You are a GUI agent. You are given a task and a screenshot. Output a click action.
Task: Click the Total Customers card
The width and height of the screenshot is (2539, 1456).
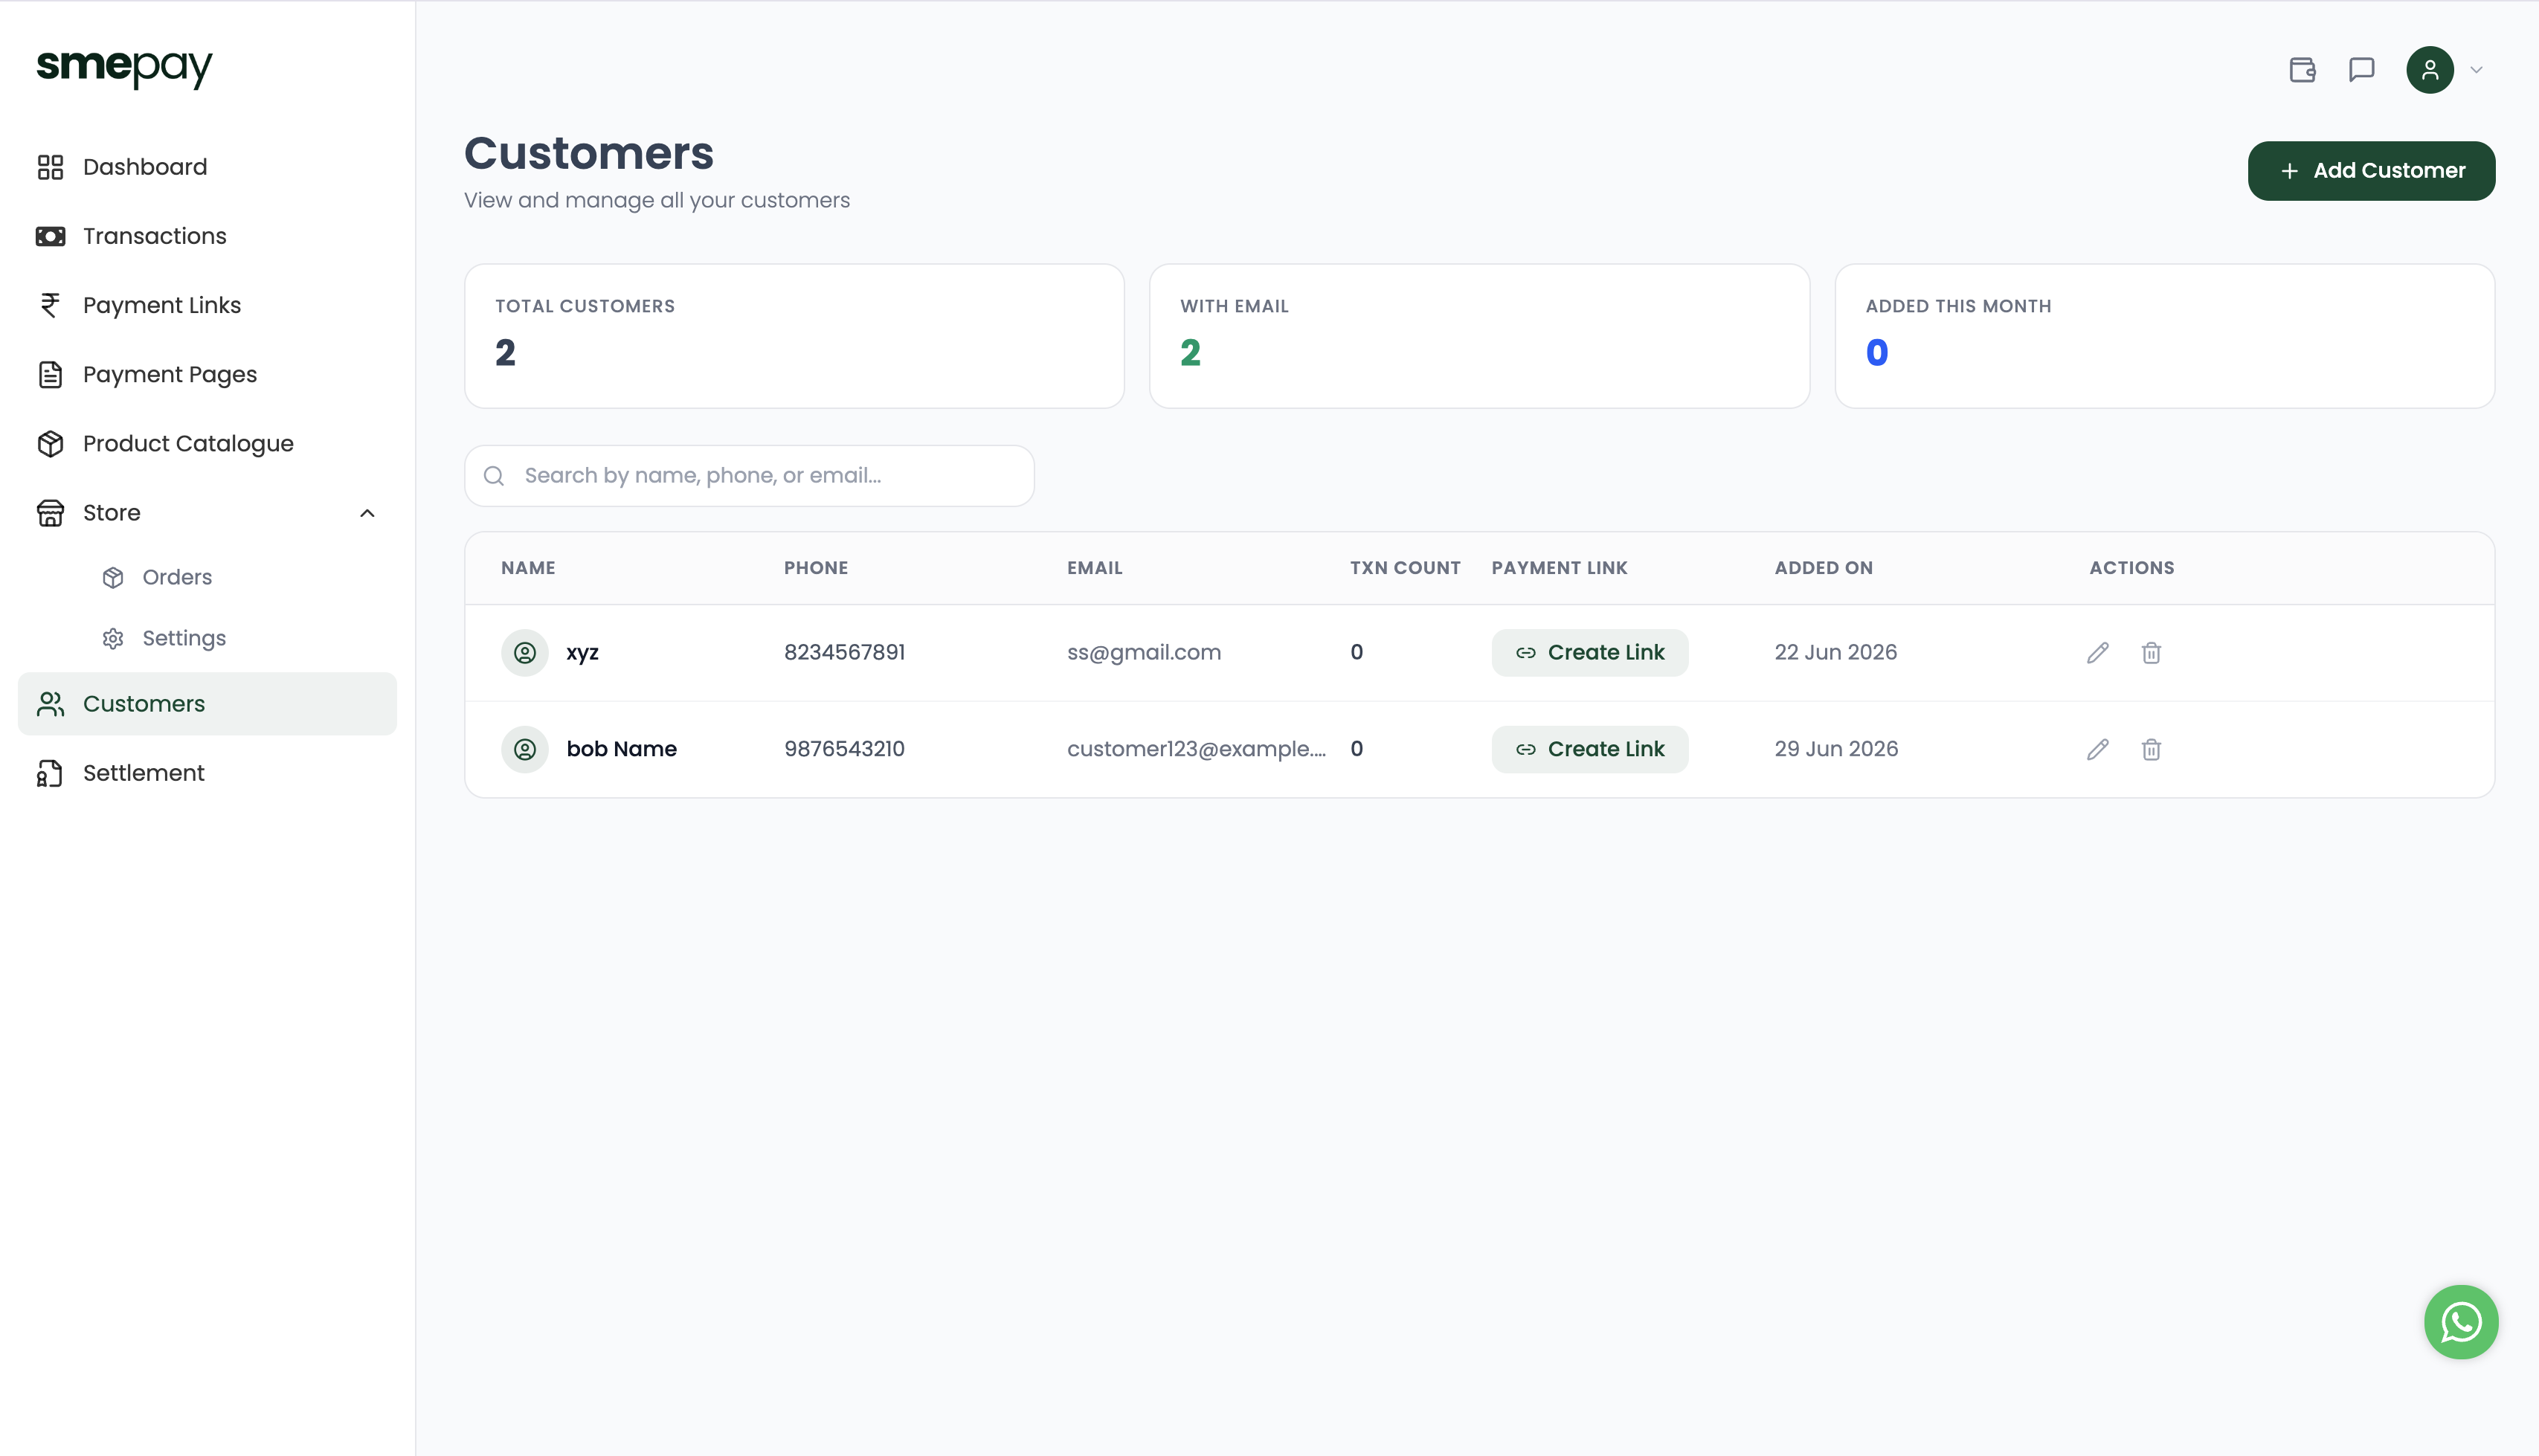[794, 336]
